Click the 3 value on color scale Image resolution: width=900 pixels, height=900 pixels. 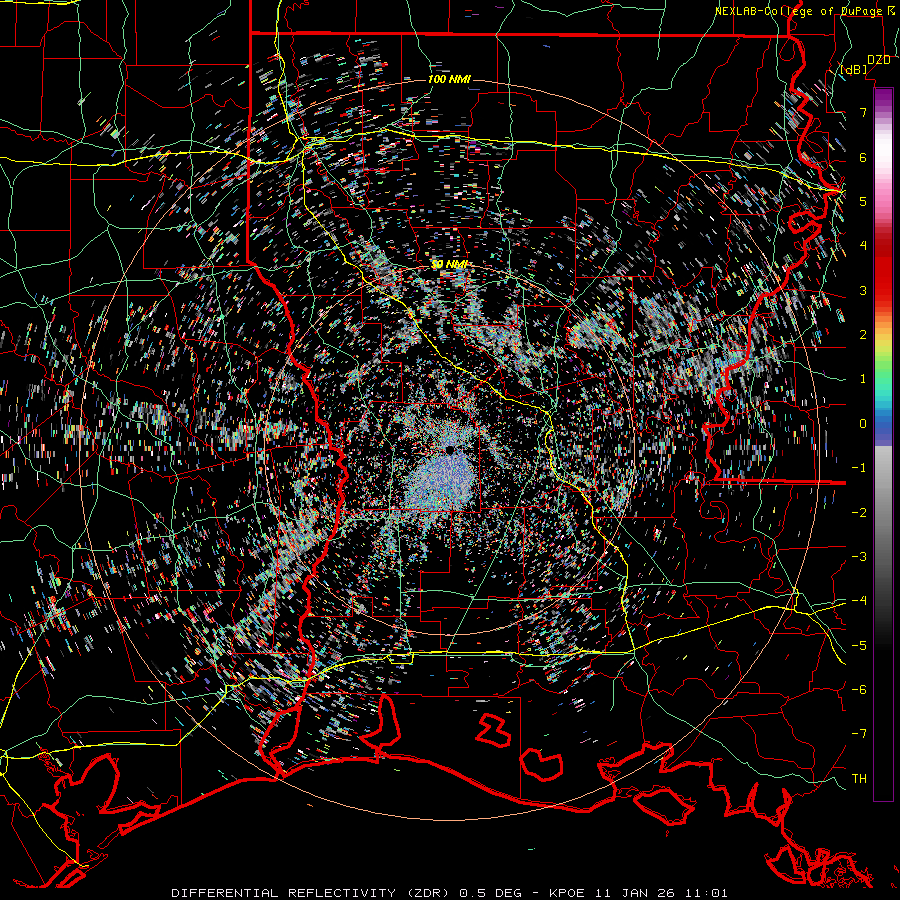point(863,290)
